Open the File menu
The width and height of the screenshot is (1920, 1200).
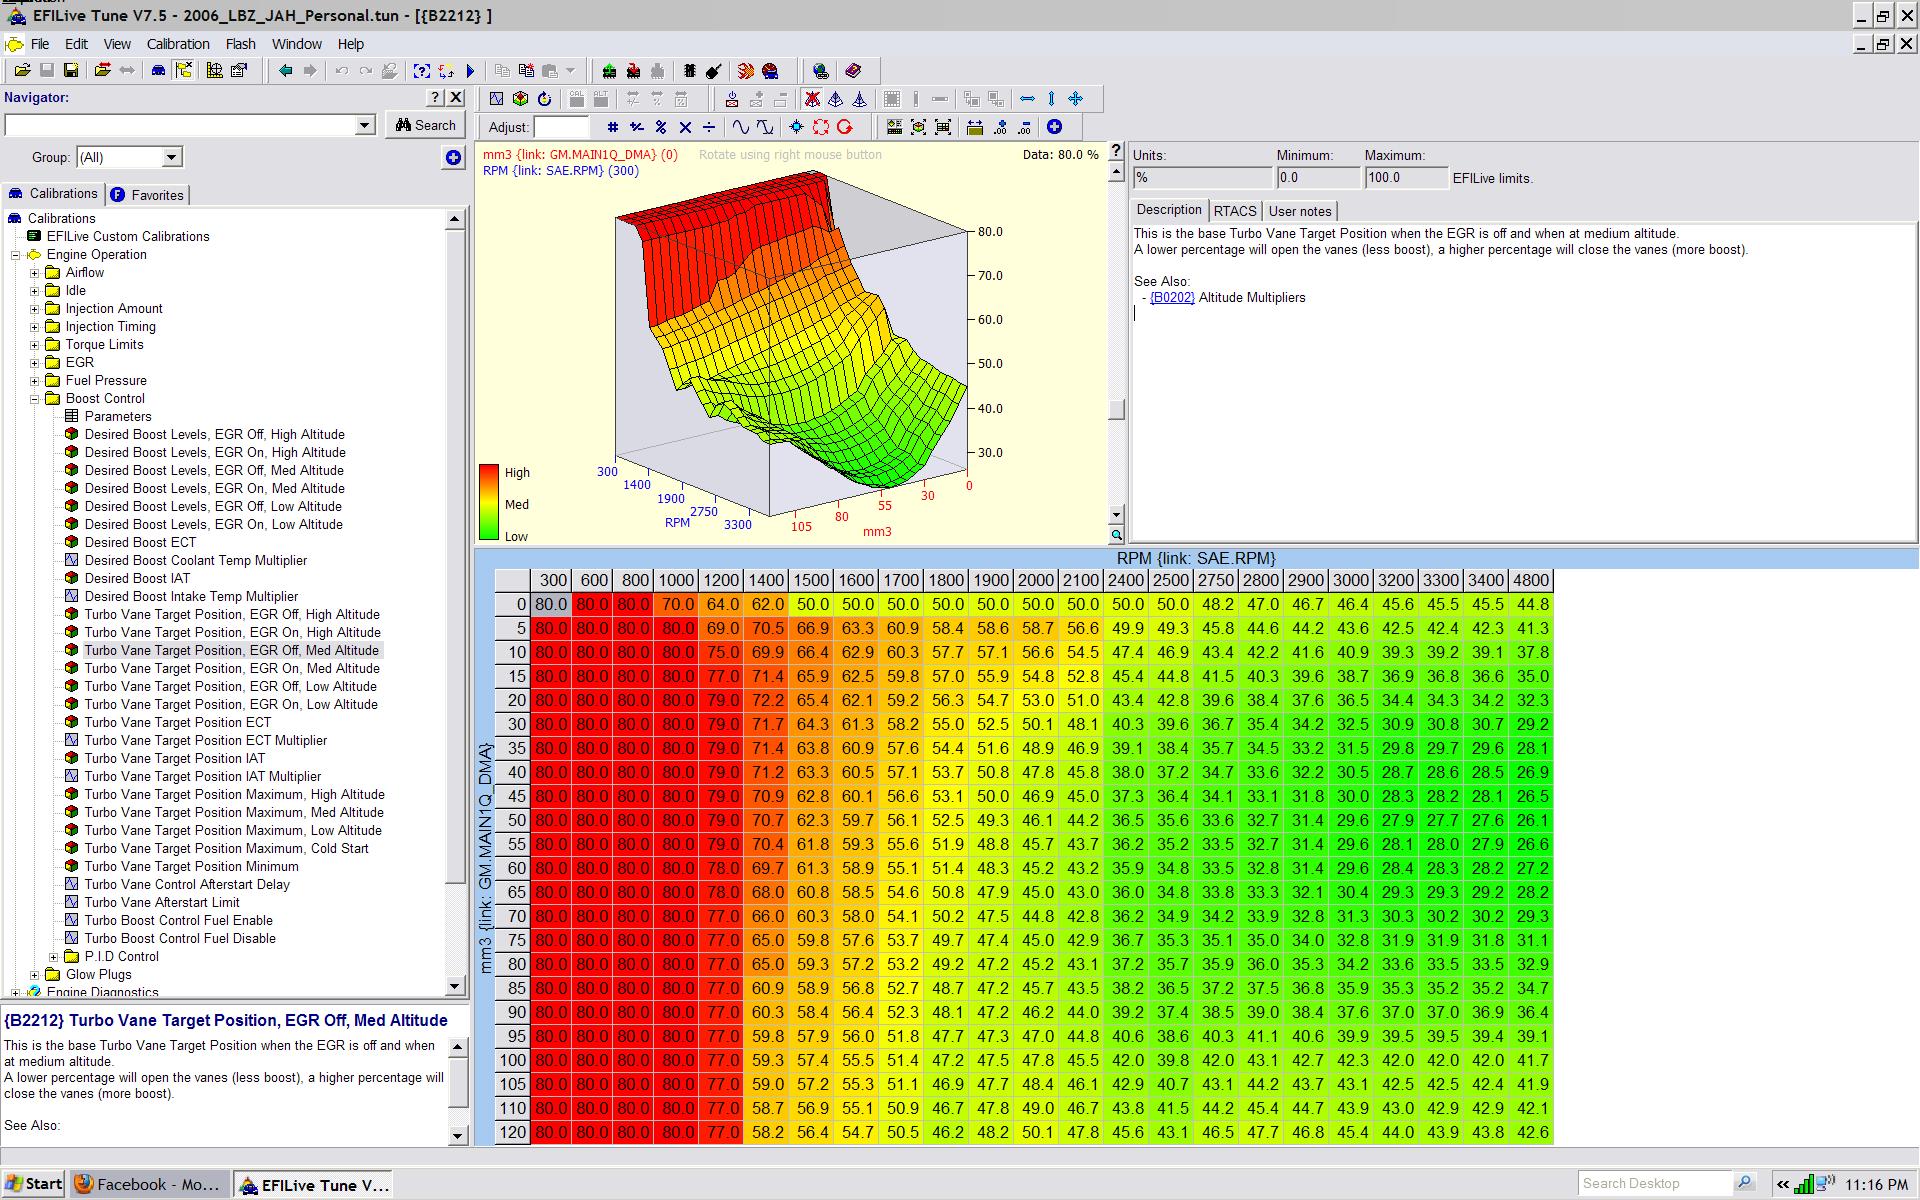40,44
